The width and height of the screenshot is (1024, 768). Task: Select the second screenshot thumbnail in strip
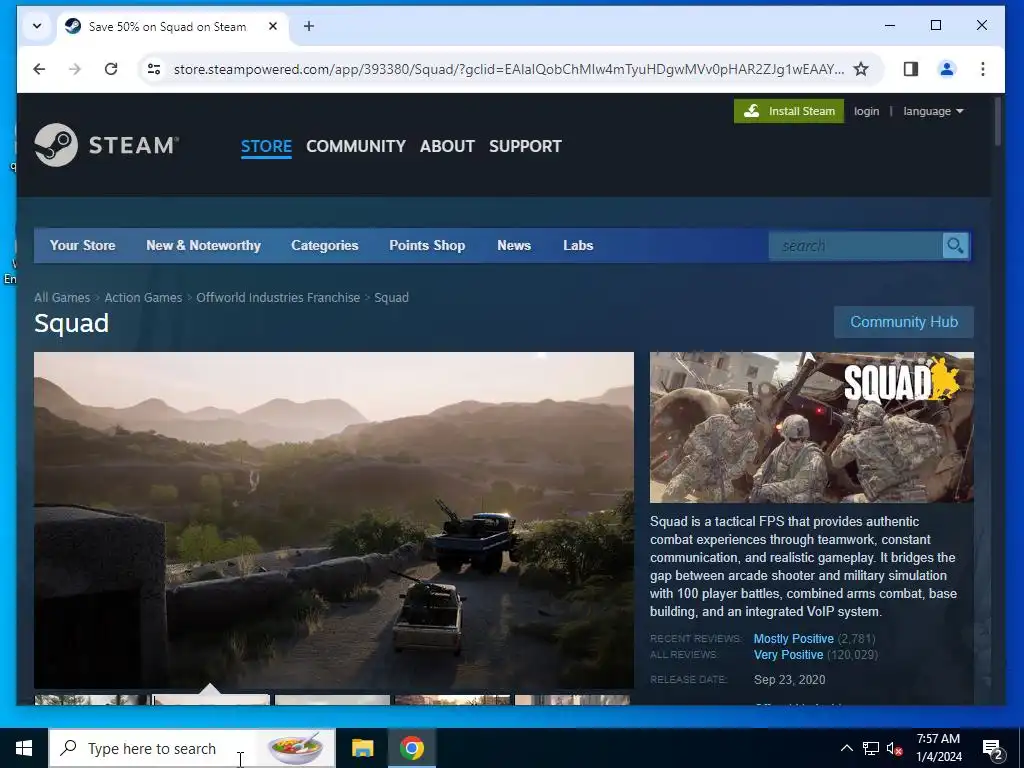click(x=211, y=699)
